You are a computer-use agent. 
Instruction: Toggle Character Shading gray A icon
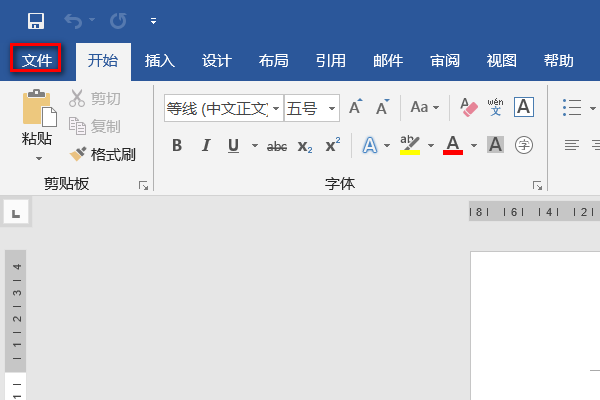[x=495, y=145]
